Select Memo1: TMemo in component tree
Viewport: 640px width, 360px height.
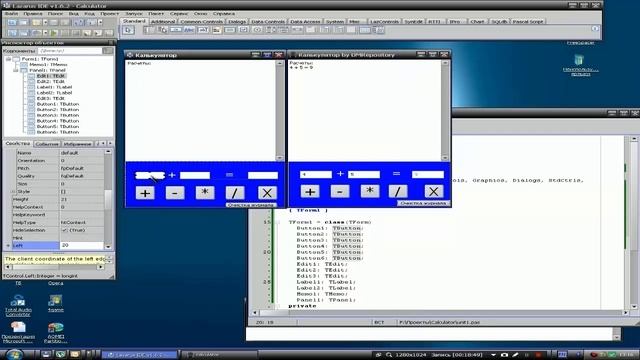[x=48, y=64]
